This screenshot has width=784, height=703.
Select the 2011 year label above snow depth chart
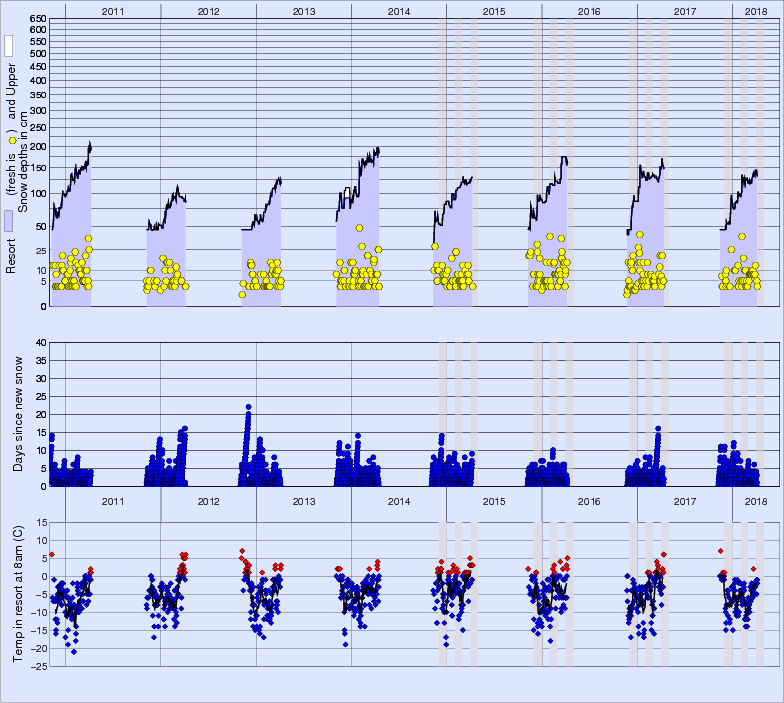click(113, 10)
